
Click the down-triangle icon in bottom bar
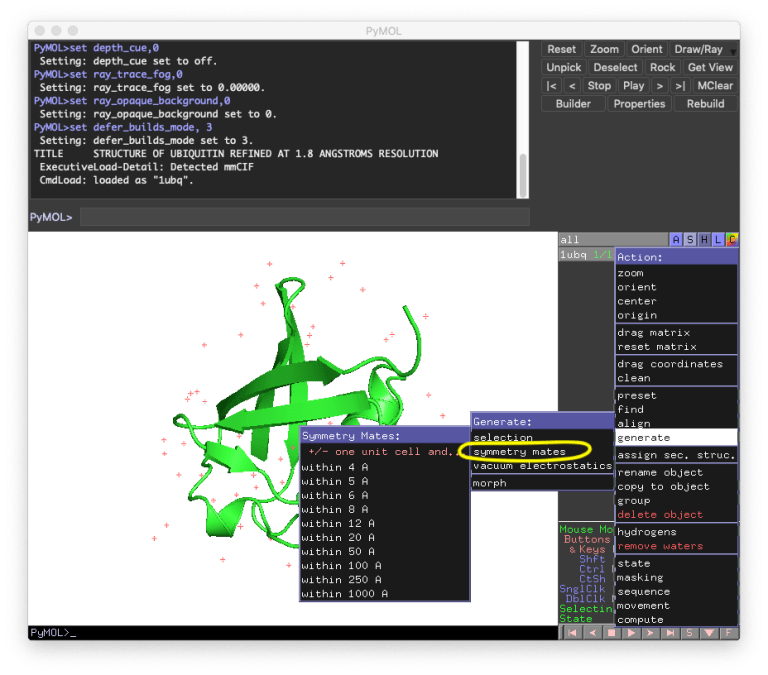coord(709,633)
